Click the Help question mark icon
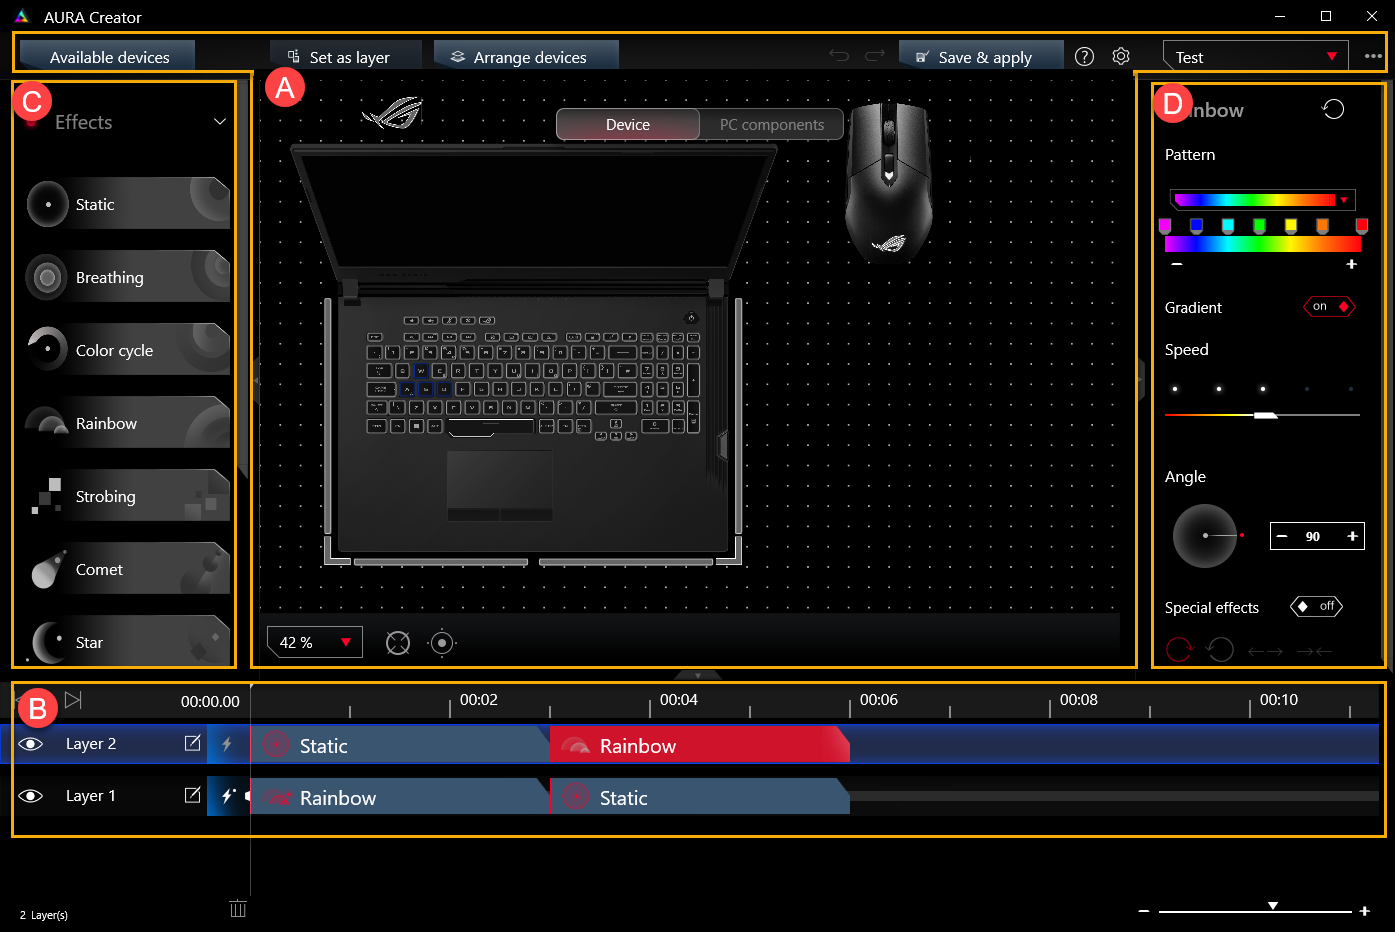This screenshot has width=1395, height=932. 1084,57
